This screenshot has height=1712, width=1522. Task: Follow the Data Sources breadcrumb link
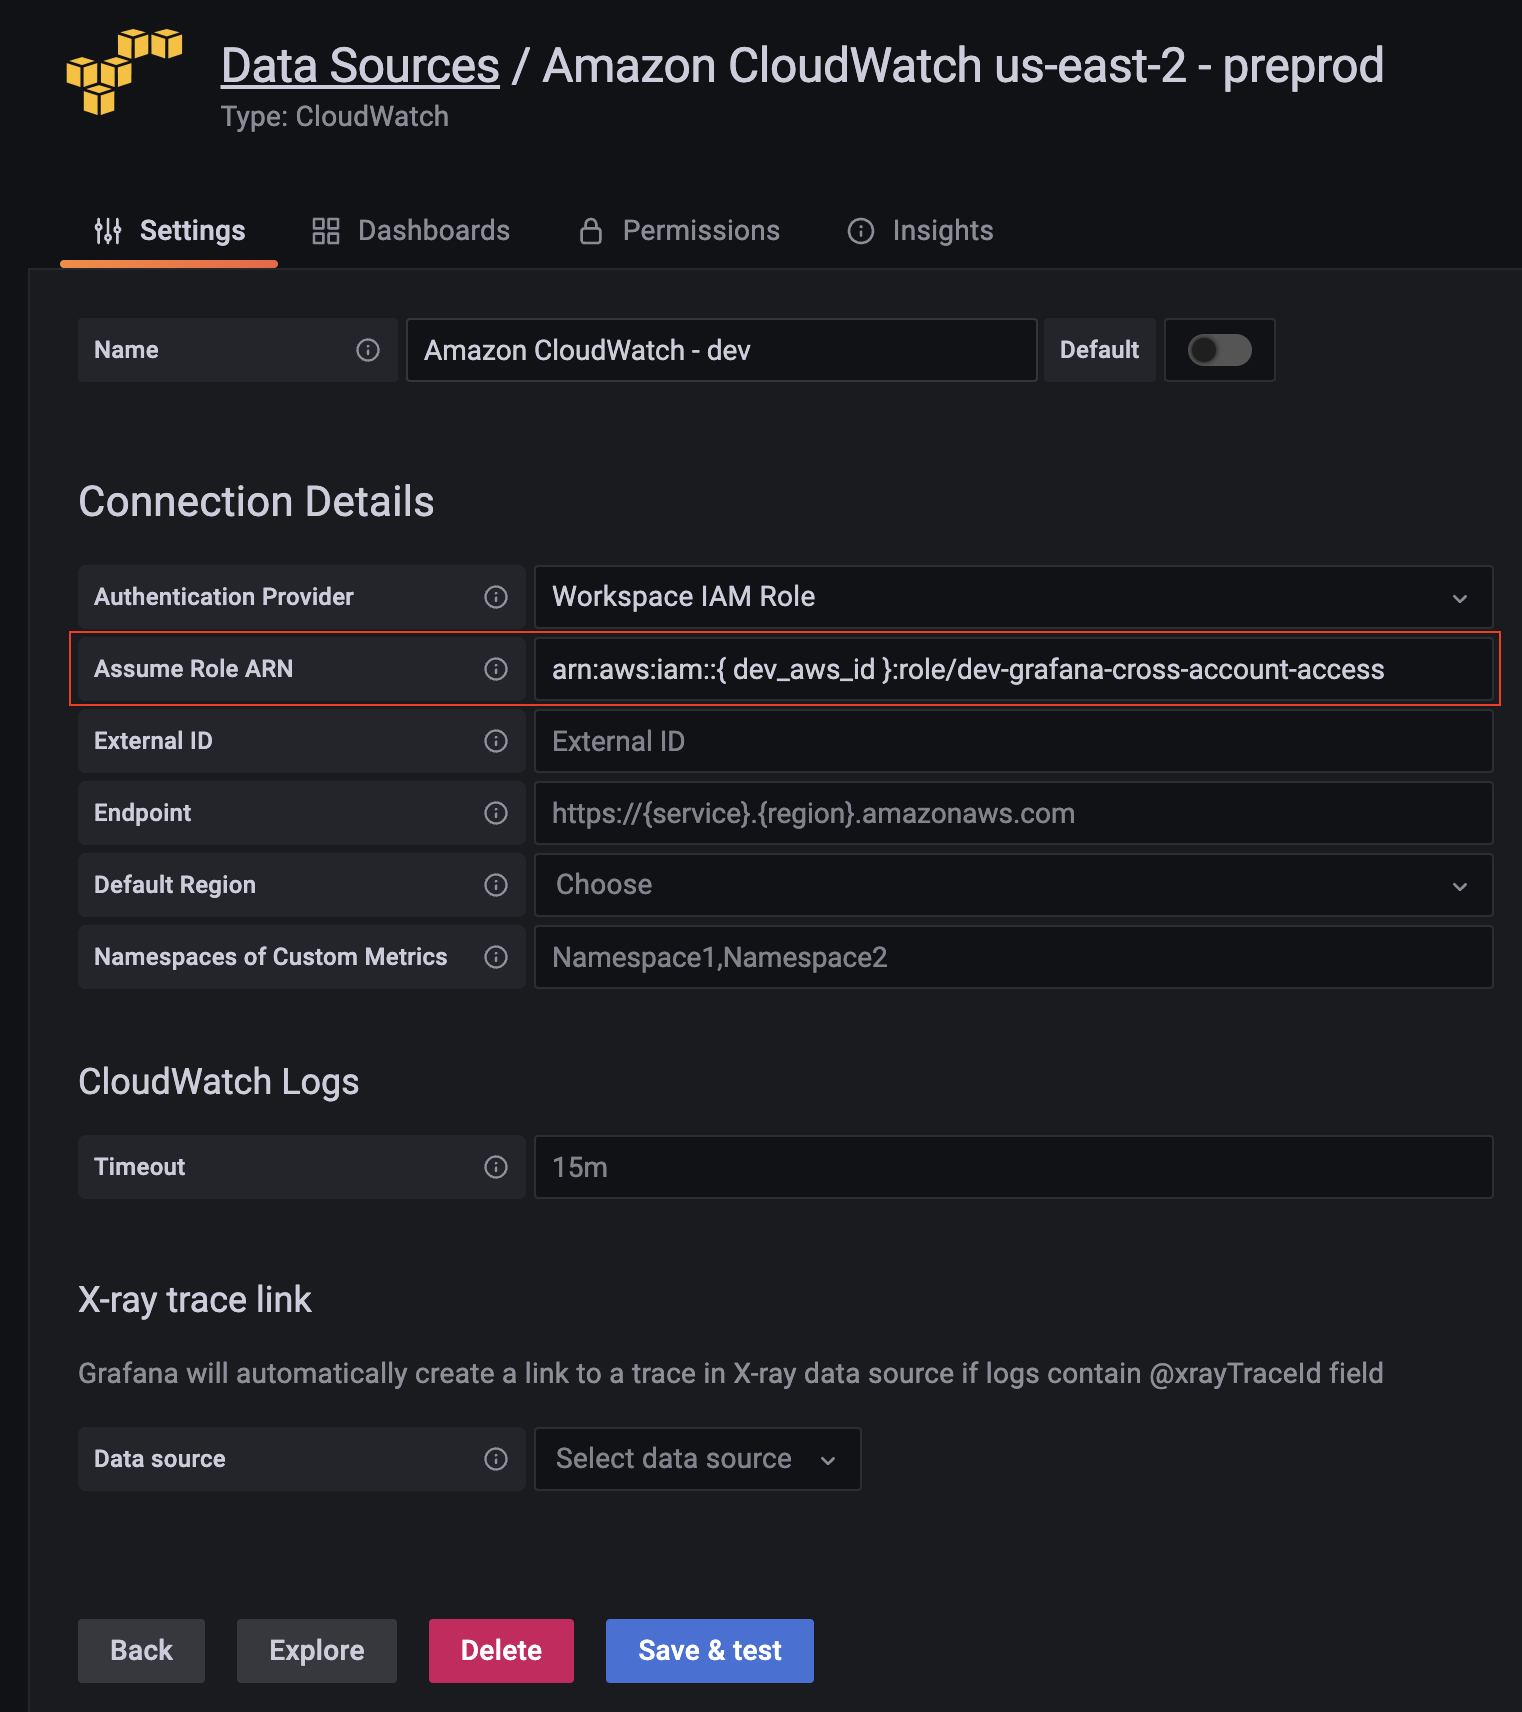pyautogui.click(x=360, y=66)
